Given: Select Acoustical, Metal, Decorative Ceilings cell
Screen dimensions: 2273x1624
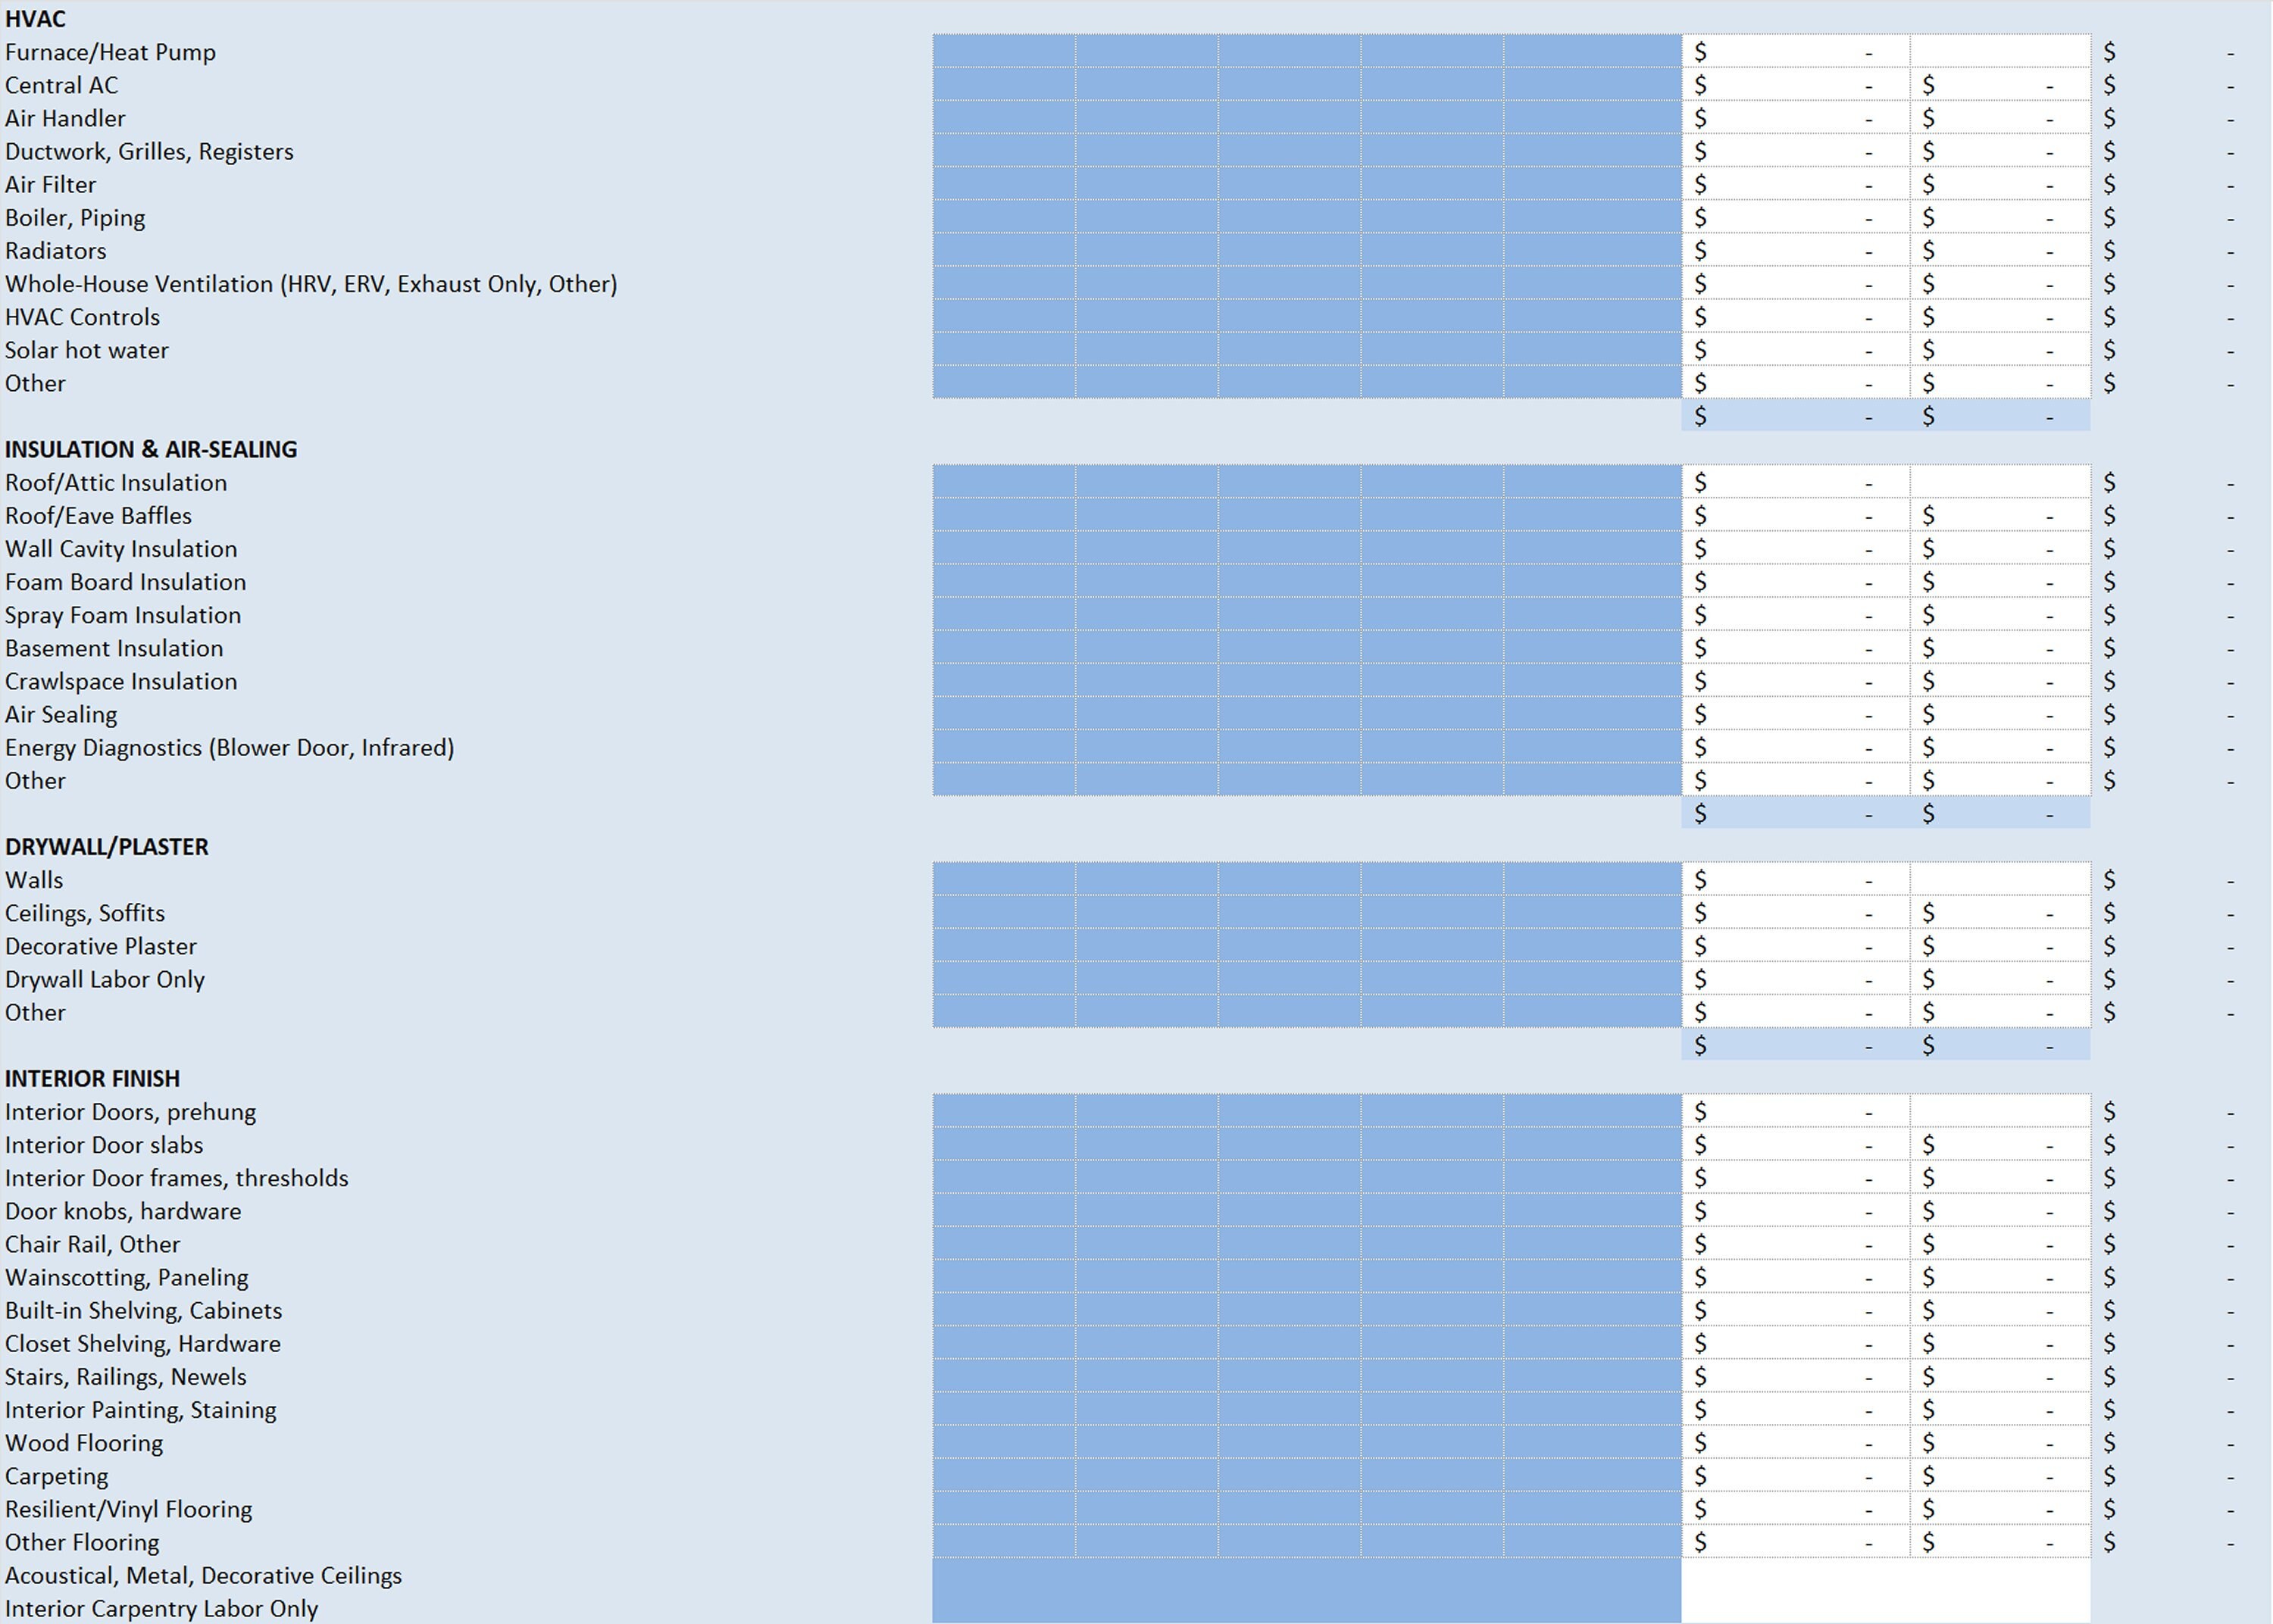Looking at the screenshot, I should [203, 1575].
